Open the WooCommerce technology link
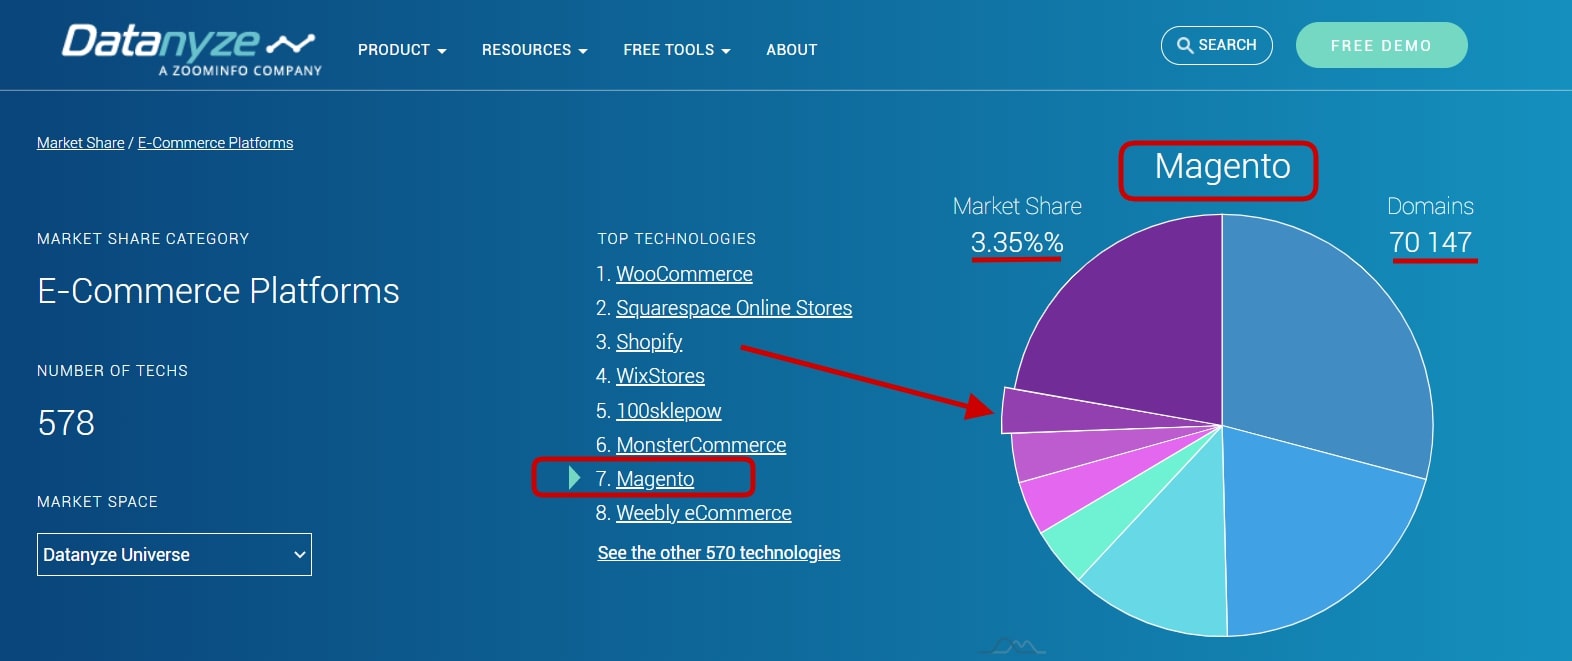 684,274
